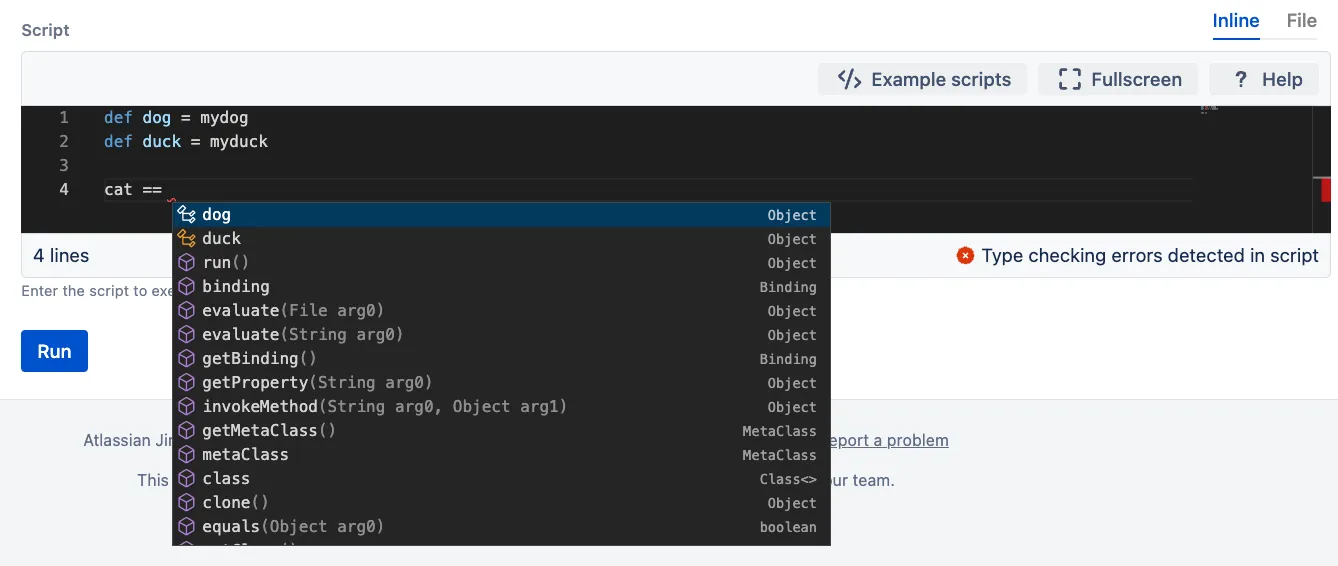Screen dimensions: 1338x566
Task: Open the Help button
Action: 1264,79
